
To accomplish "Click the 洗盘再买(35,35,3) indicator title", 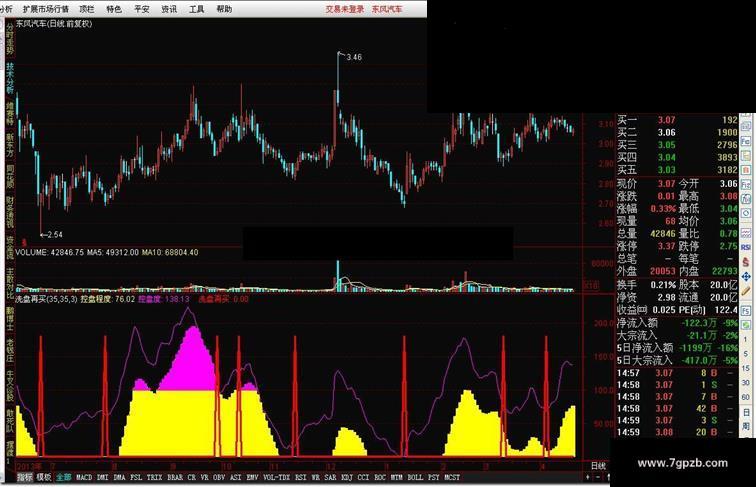I will coord(46,299).
